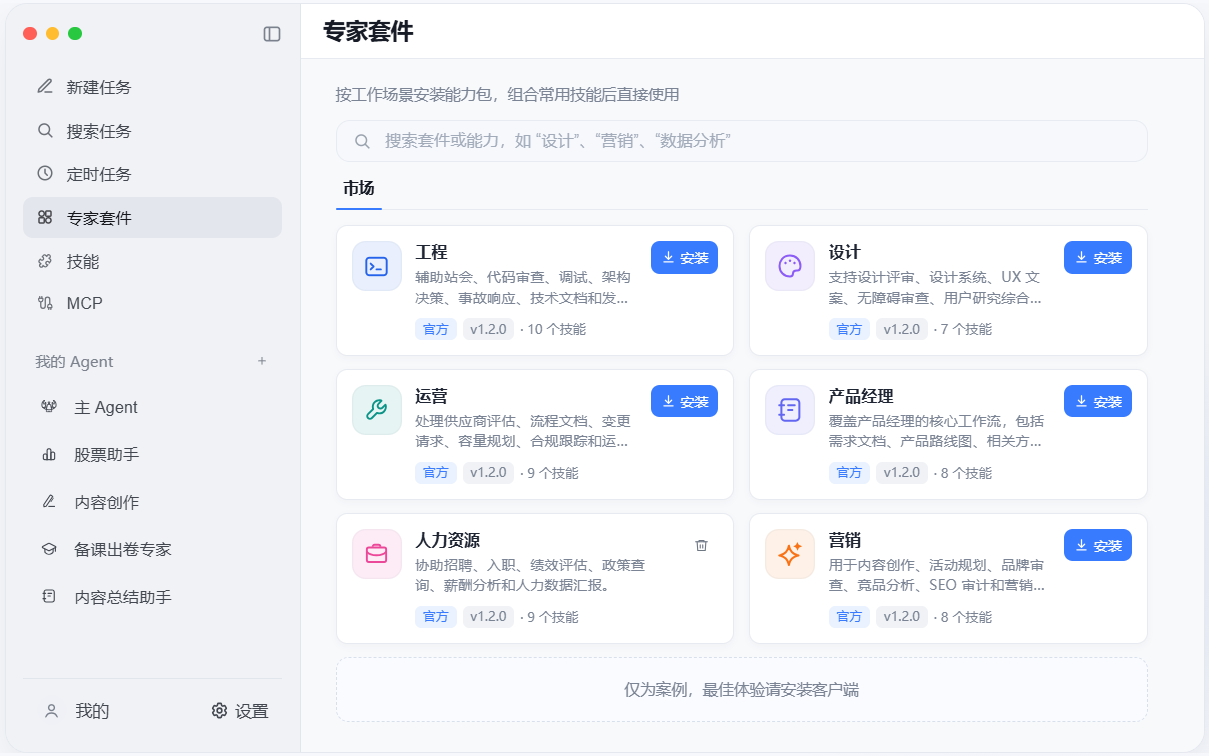Focus the 搜索套件或能力 search field
The height and width of the screenshot is (756, 1209).
741,141
